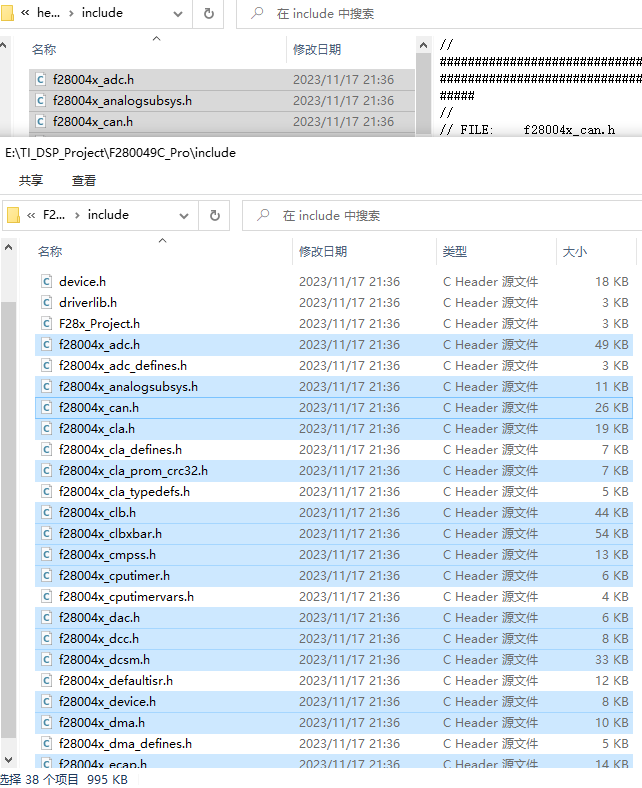This screenshot has height=788, width=642.
Task: Select f28004x_adc.h in the lower window
Action: 334,345
